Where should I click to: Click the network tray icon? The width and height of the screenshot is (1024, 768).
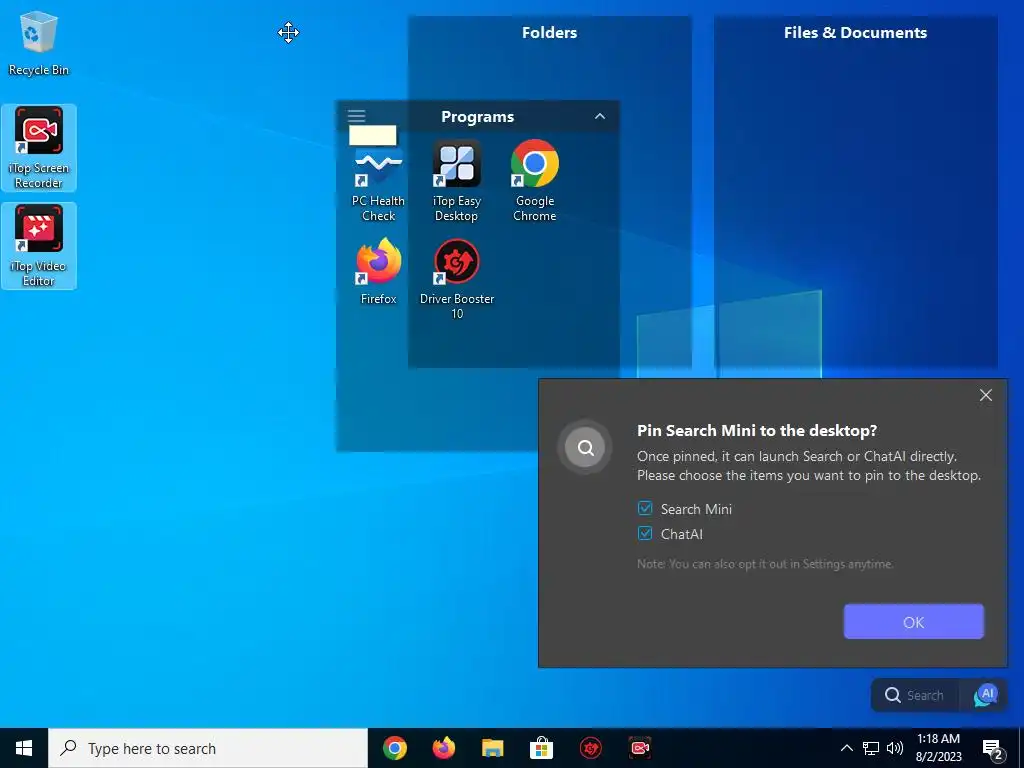[871, 748]
